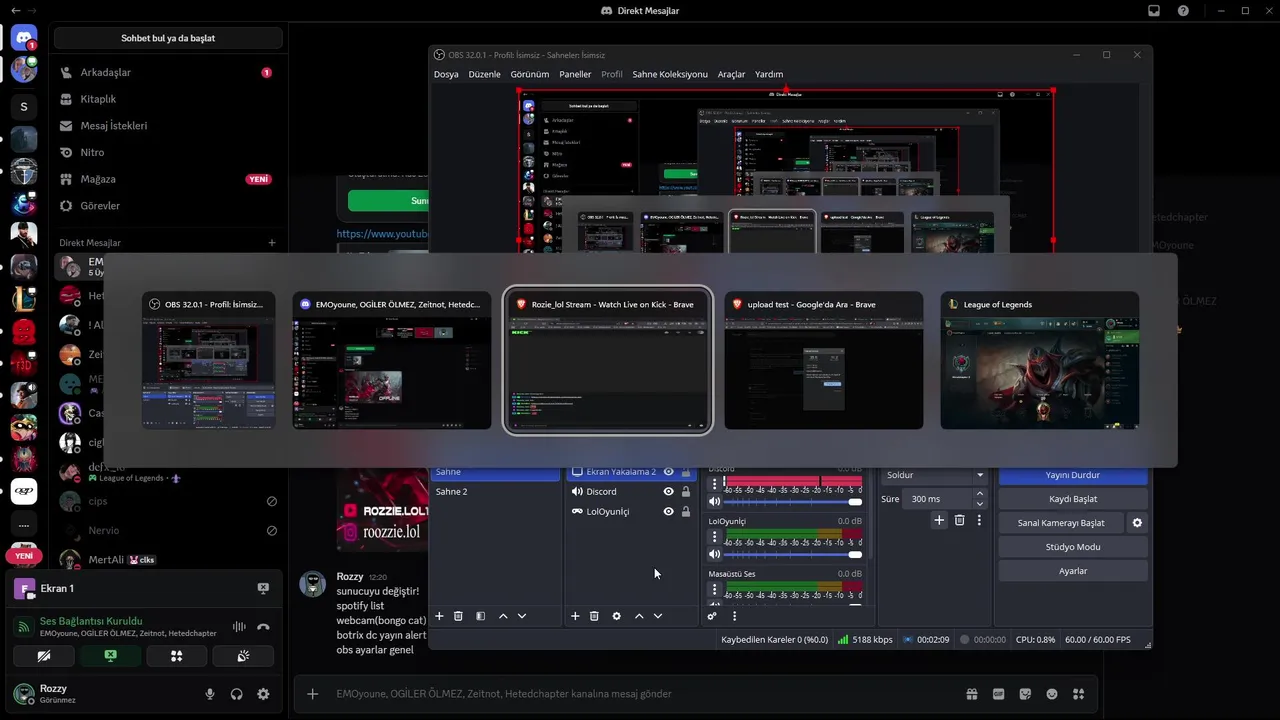Viewport: 1280px width, 720px height.
Task: Disconnect from the Discord voice call
Action: click(263, 627)
